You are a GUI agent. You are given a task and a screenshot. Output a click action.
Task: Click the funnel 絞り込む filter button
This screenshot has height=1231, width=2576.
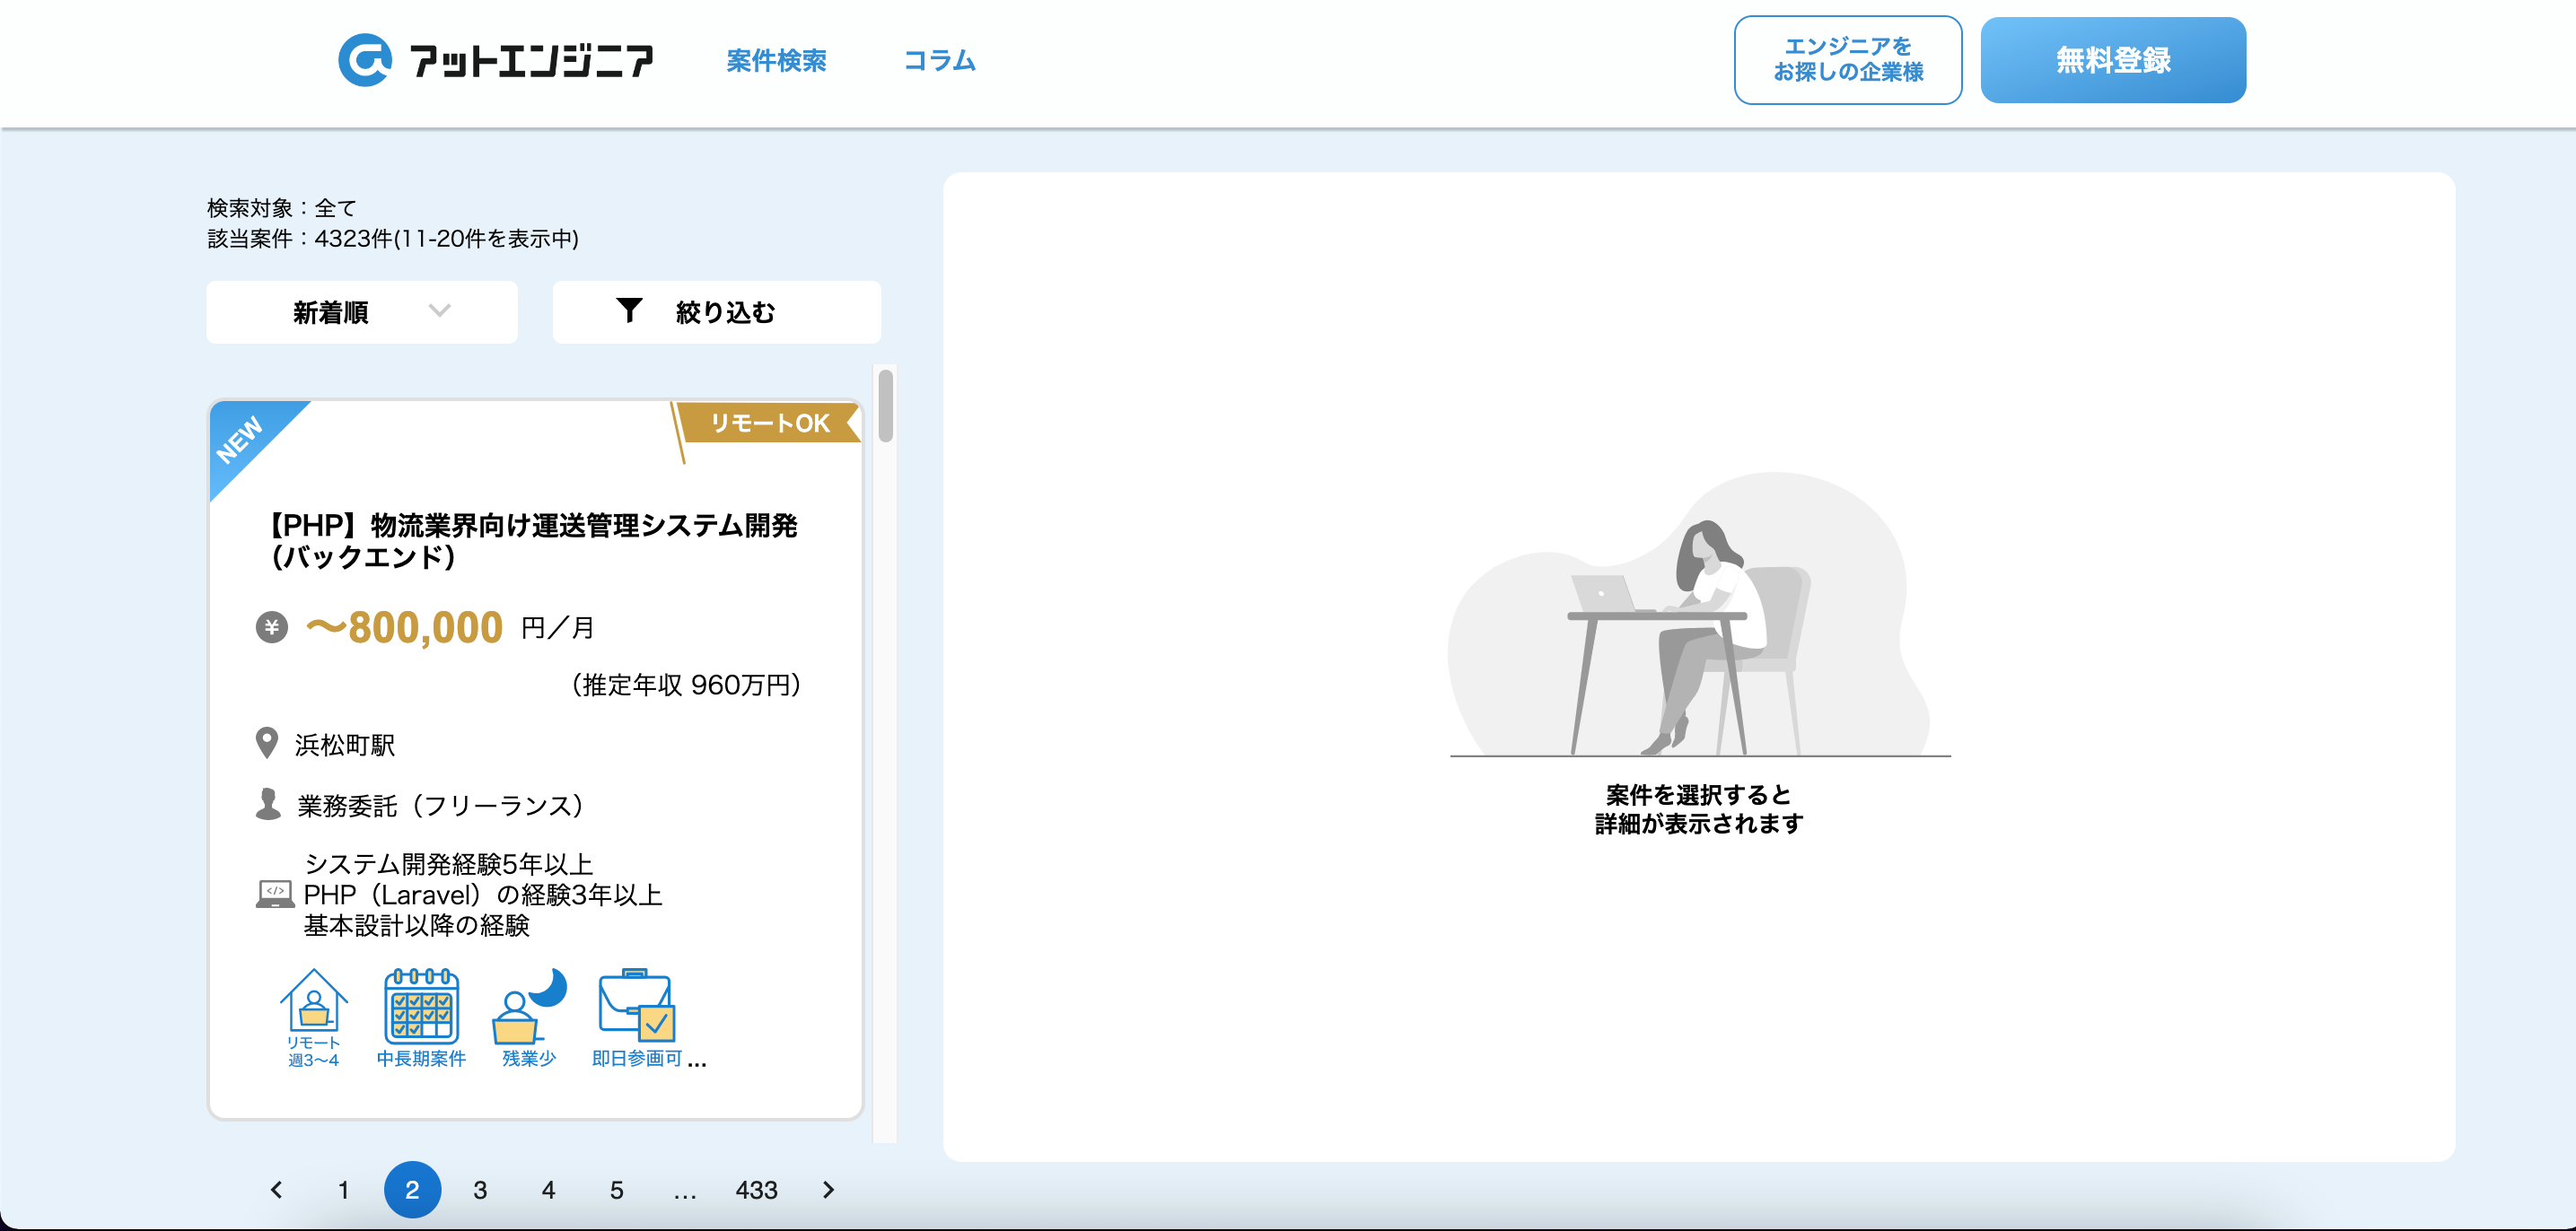coord(716,312)
